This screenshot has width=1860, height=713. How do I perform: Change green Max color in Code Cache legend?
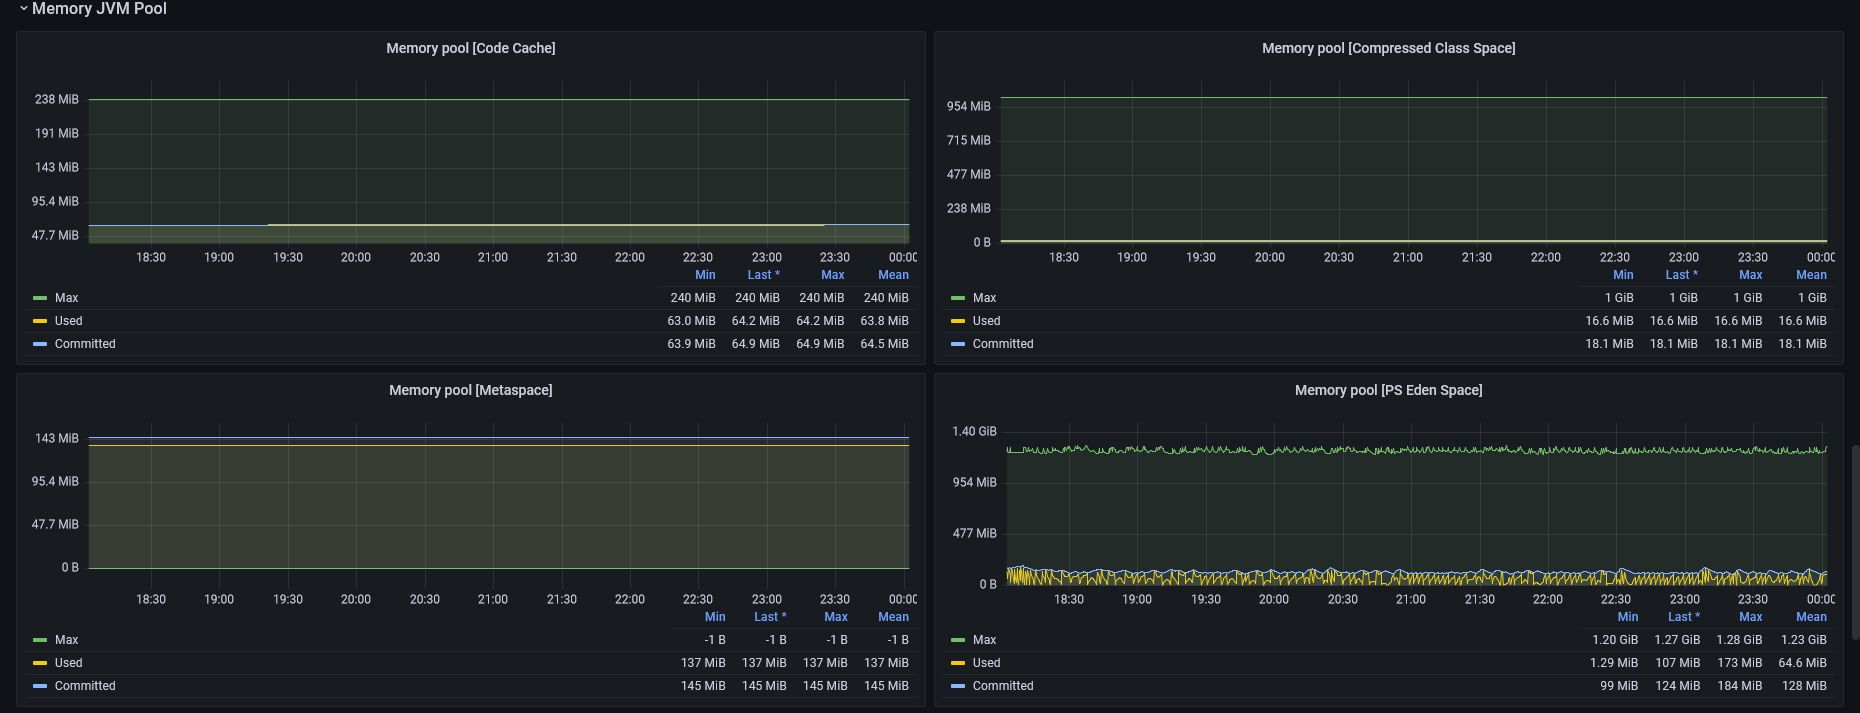click(x=40, y=298)
